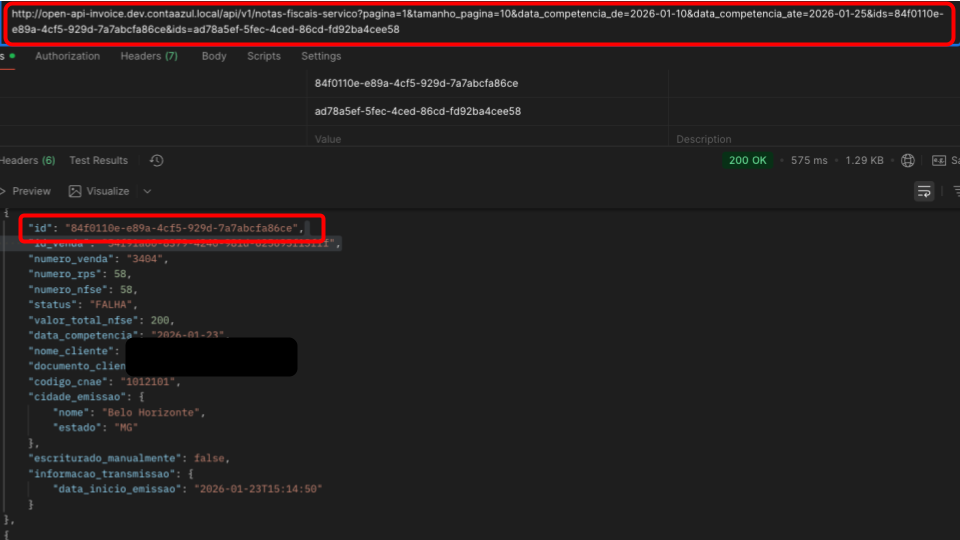The width and height of the screenshot is (960, 540).
Task: Click the "nome": "Belo Horizonte" line
Action: (x=129, y=413)
